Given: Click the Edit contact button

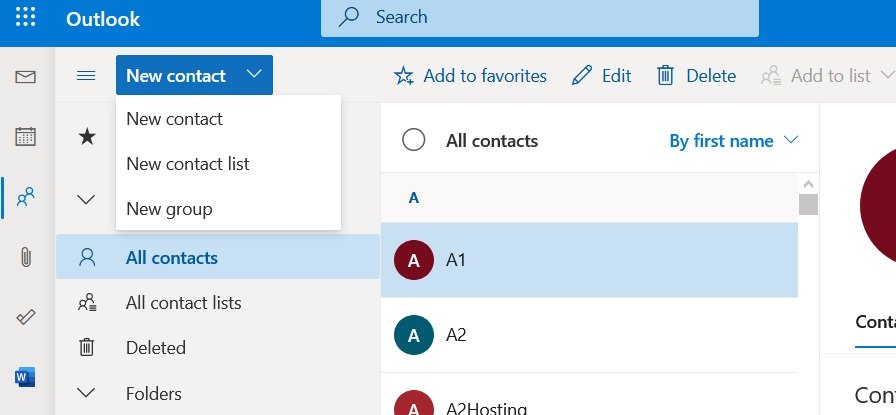Looking at the screenshot, I should pyautogui.click(x=602, y=76).
